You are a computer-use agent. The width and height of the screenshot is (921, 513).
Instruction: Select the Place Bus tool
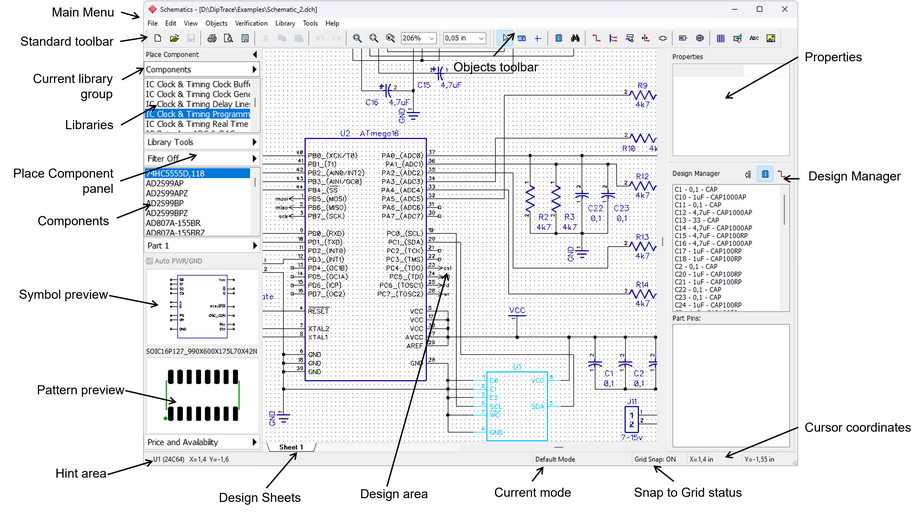coord(613,38)
